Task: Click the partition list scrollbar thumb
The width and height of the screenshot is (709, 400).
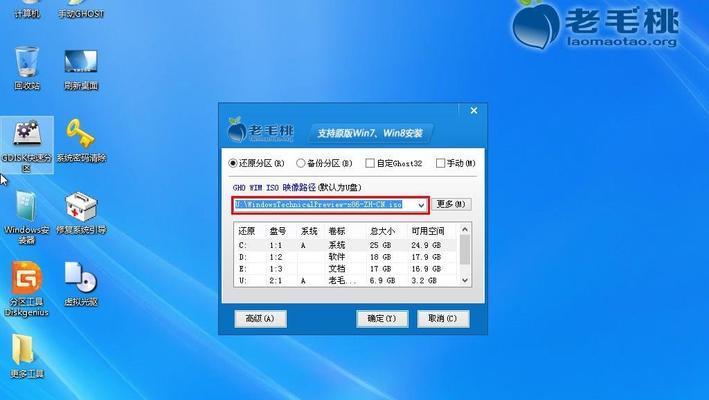Action: point(464,250)
